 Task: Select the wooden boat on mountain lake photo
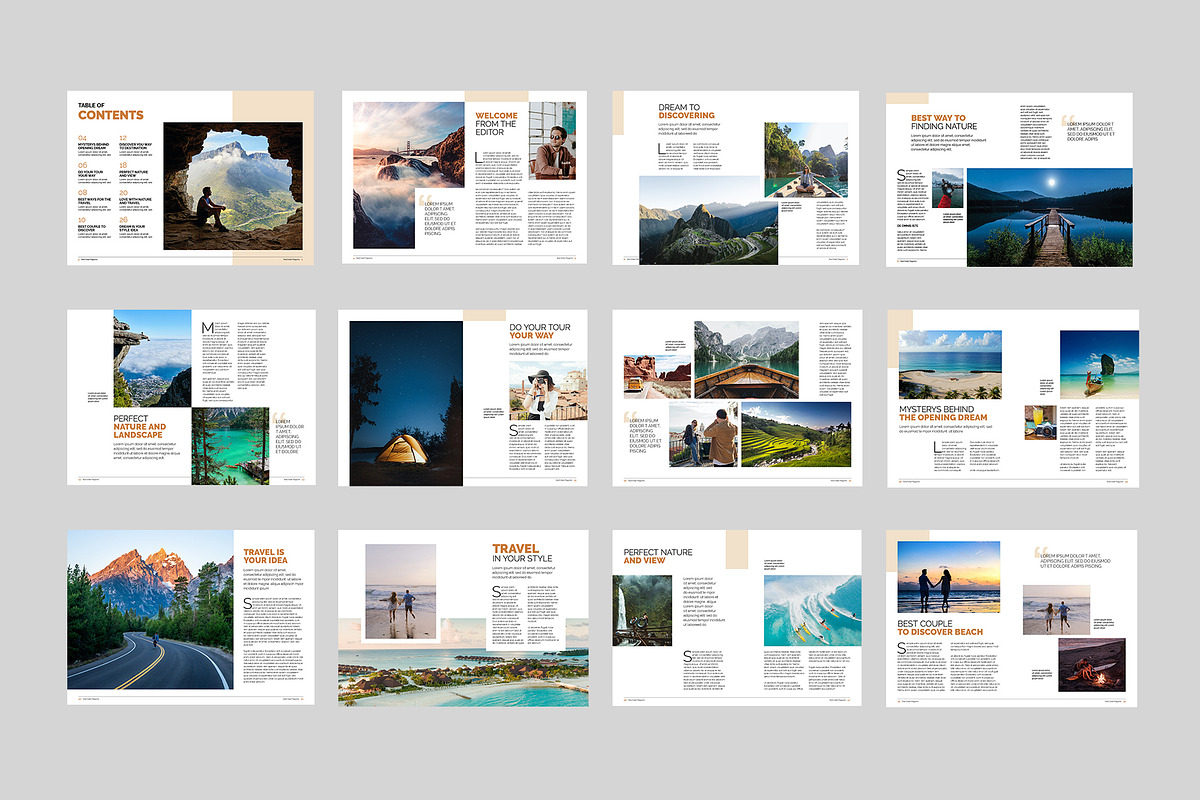pos(746,360)
